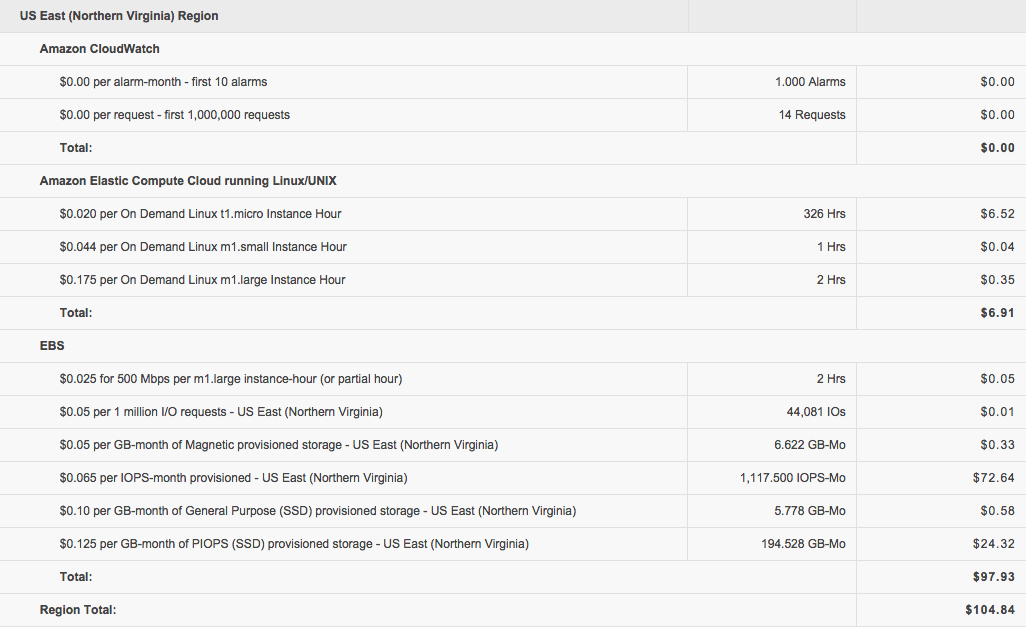
Task: Select the PIOPS (SSD) provisioned storage line
Action: click(294, 543)
